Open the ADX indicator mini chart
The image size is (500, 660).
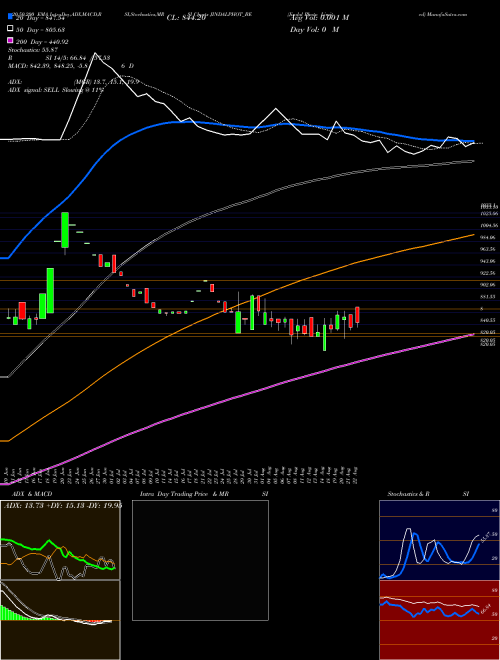pos(60,540)
